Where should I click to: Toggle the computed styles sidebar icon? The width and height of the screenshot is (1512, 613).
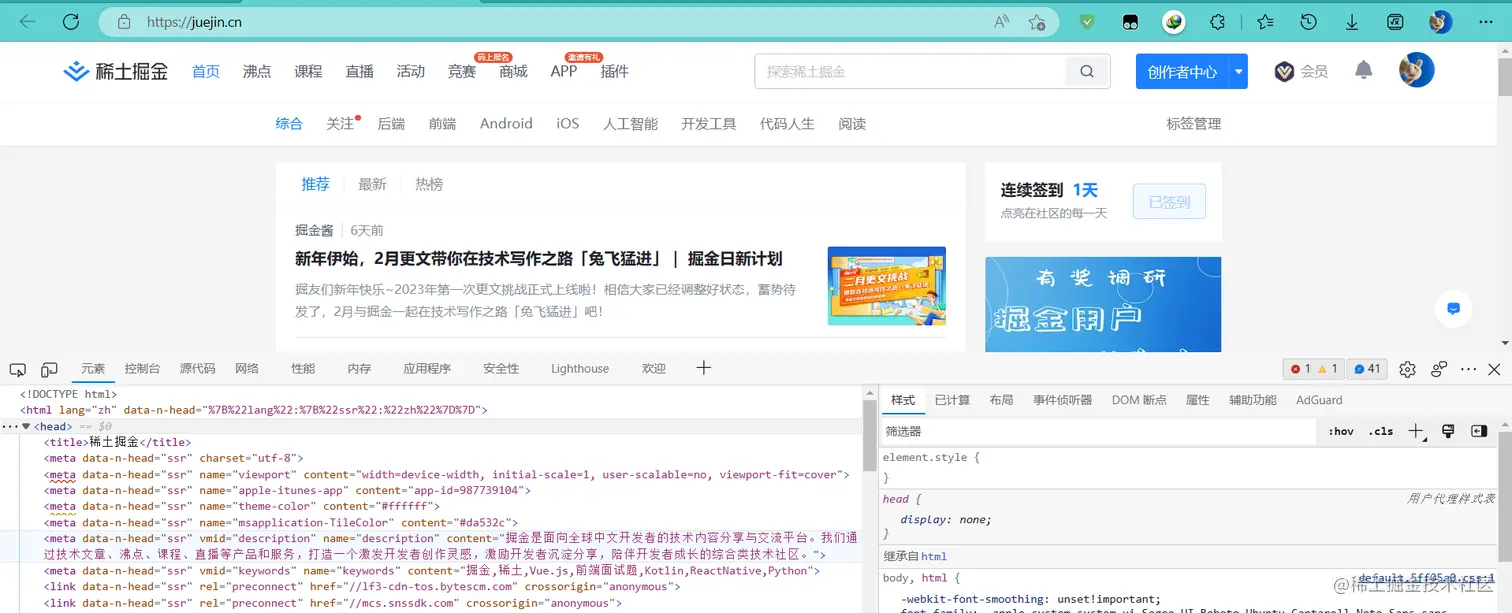pos(1479,431)
